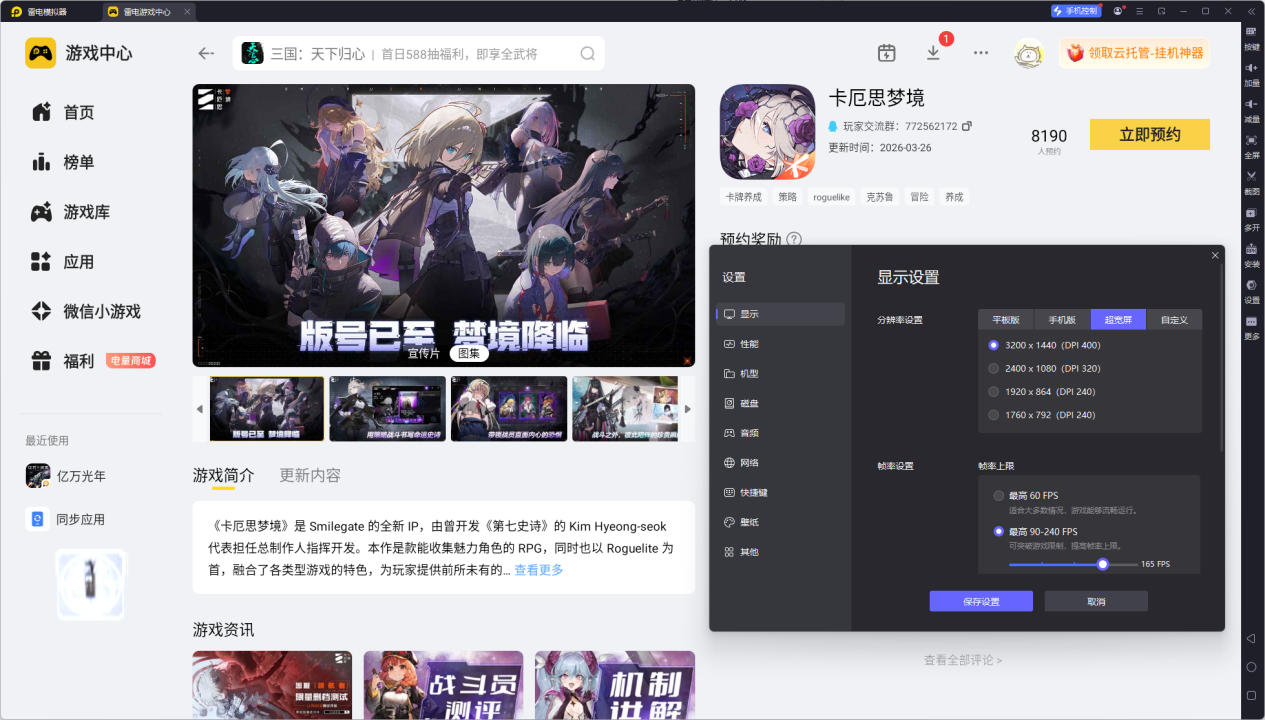Click the Android back triangle button

click(1251, 638)
